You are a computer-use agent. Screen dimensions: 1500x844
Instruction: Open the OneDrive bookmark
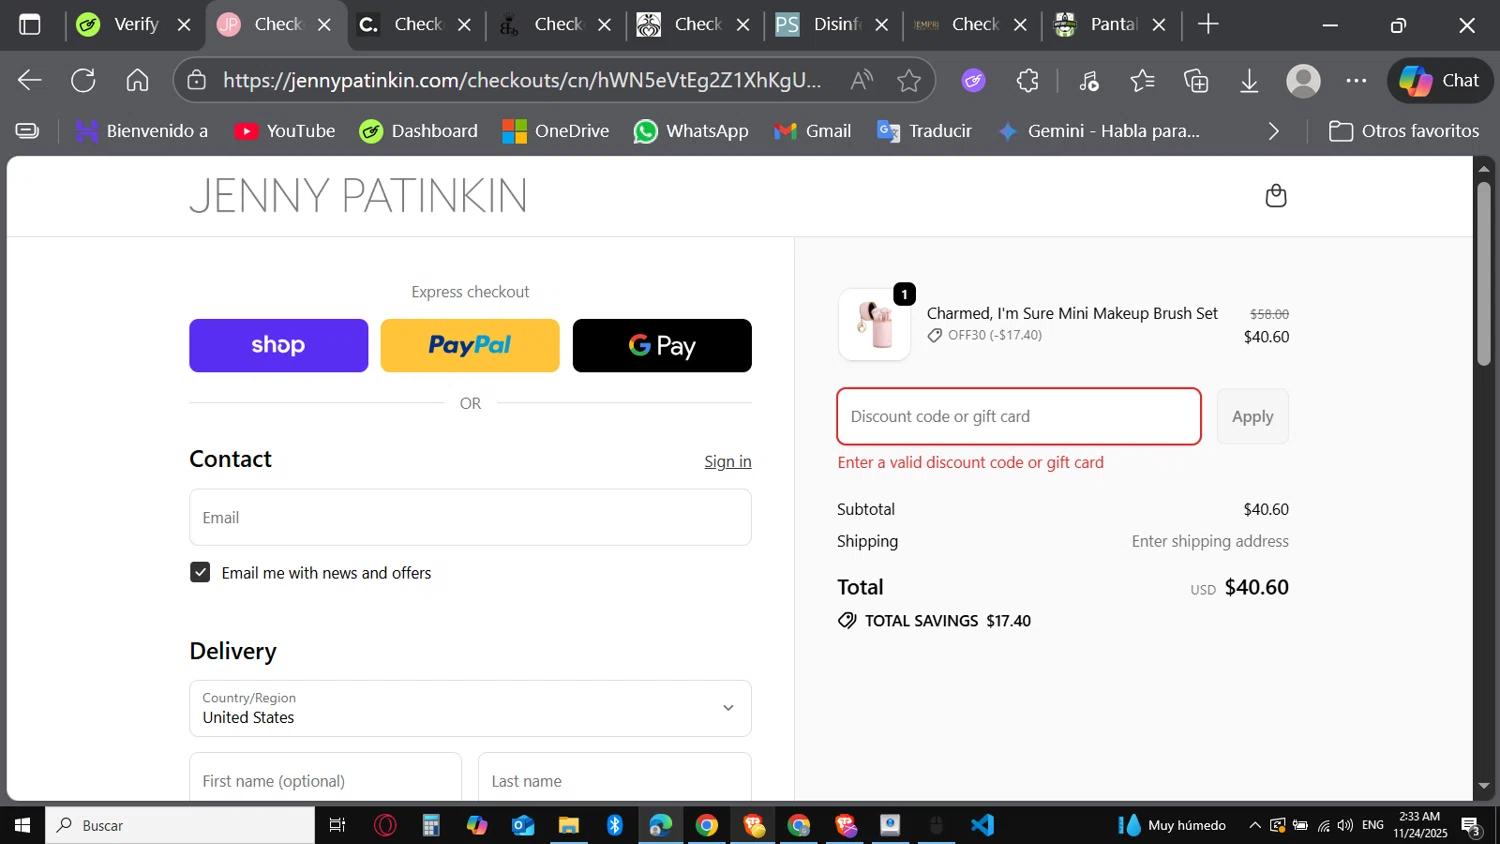pyautogui.click(x=556, y=131)
